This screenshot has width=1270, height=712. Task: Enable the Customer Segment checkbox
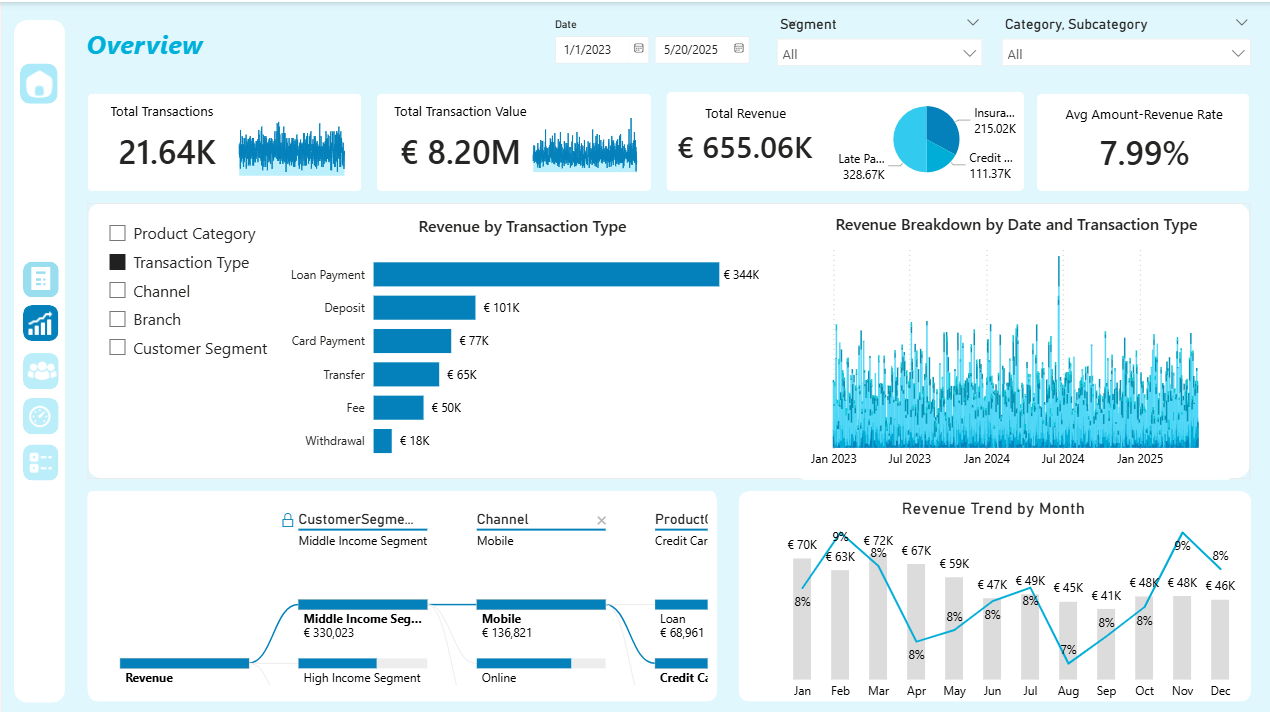(117, 348)
